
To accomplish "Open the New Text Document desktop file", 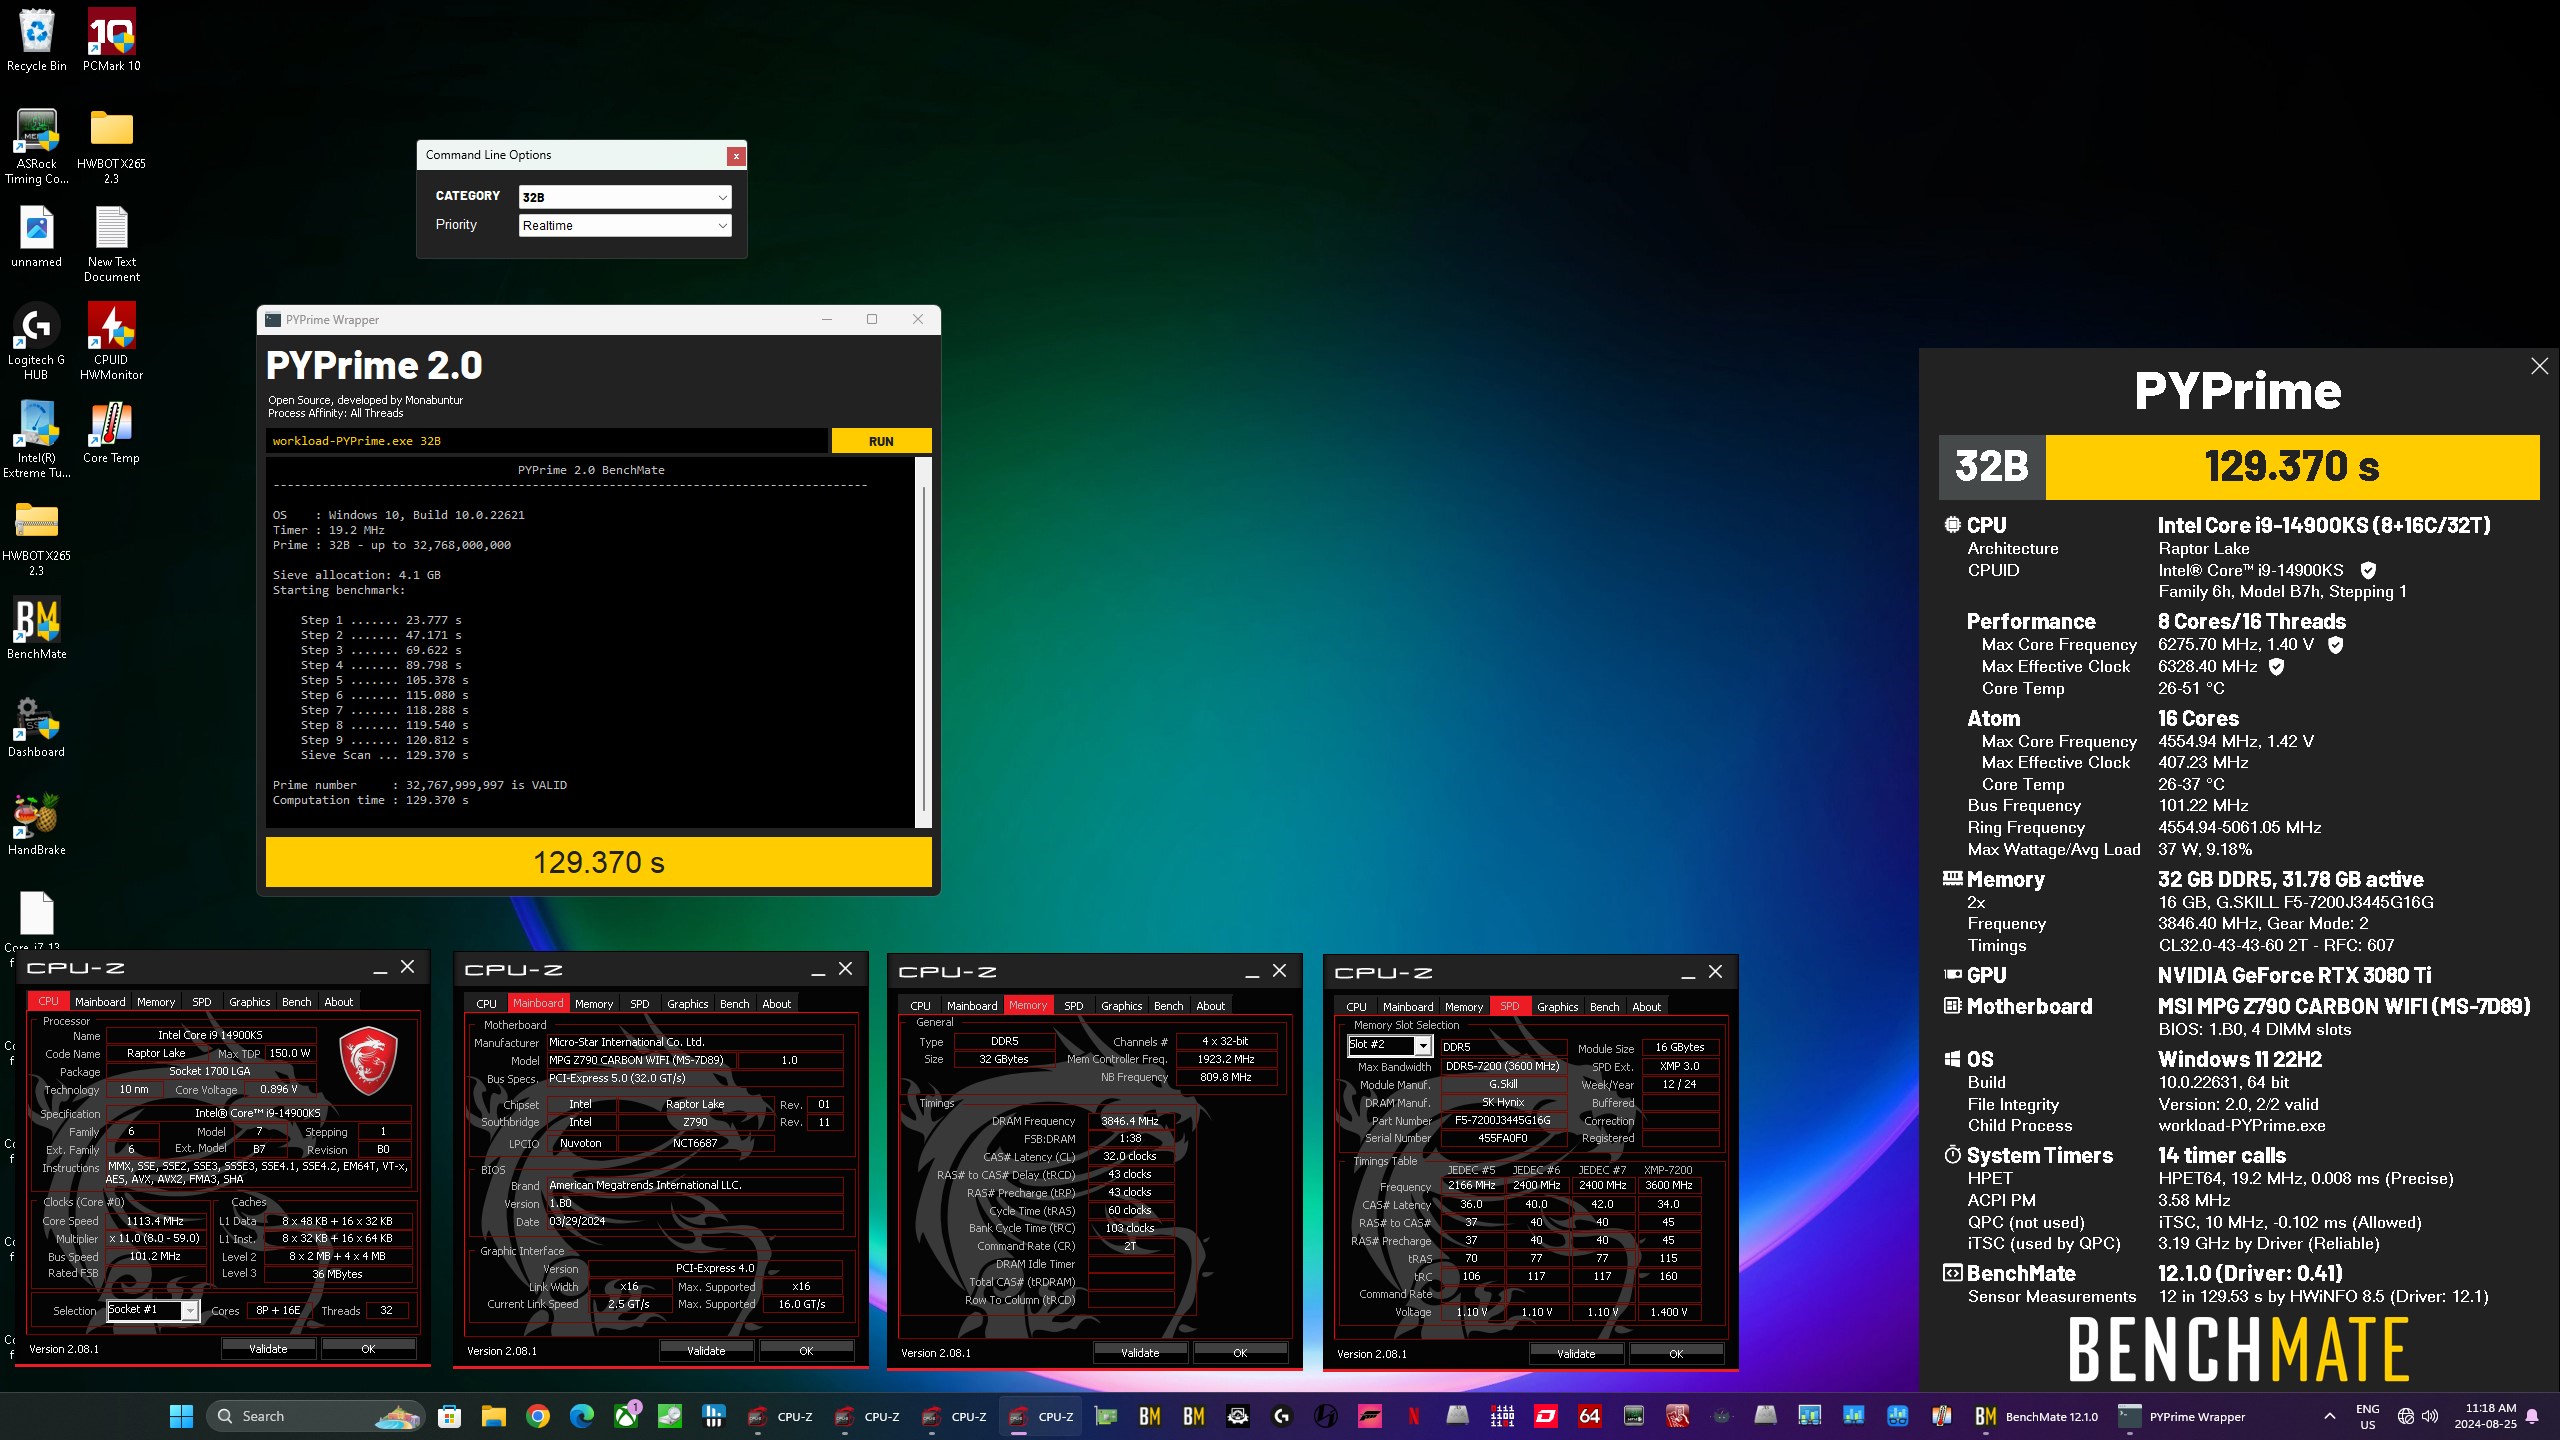I will tap(111, 244).
